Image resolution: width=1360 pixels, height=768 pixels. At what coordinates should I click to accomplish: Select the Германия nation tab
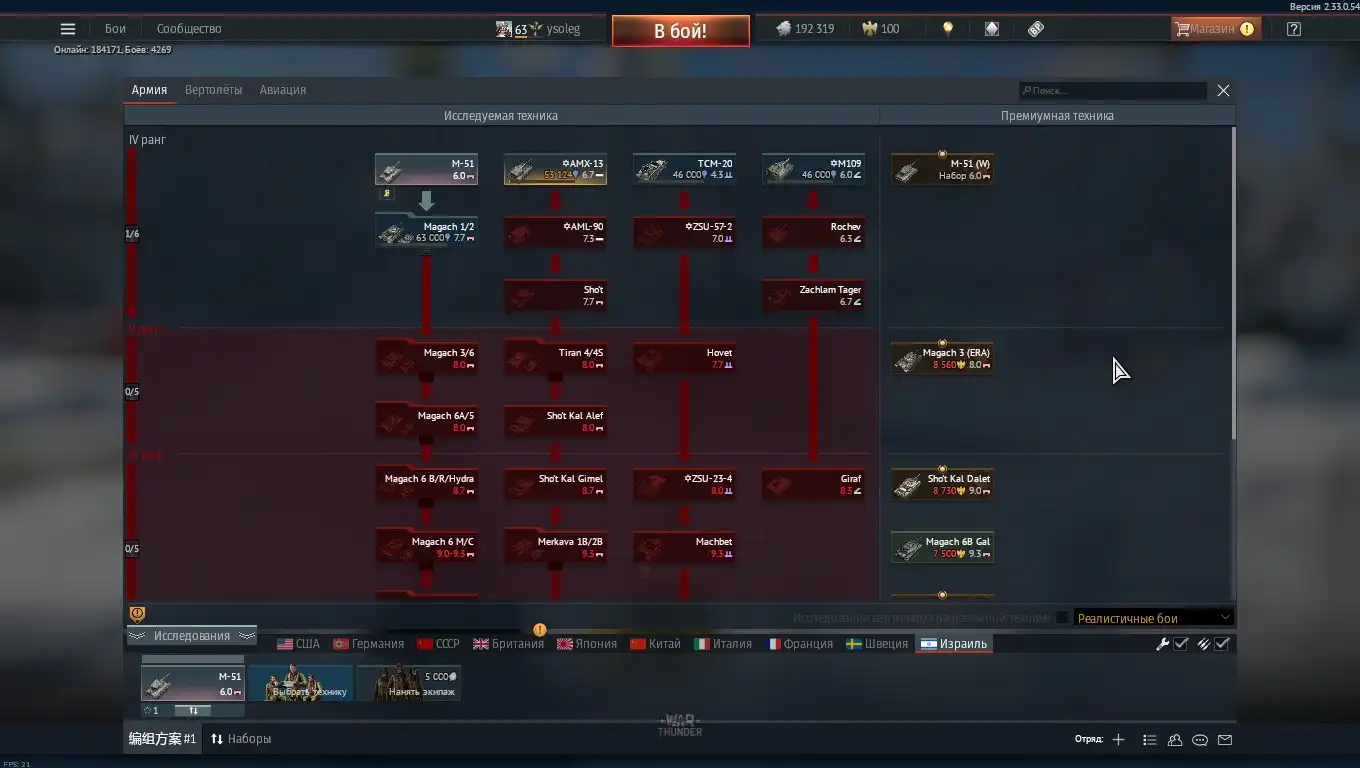(x=368, y=644)
